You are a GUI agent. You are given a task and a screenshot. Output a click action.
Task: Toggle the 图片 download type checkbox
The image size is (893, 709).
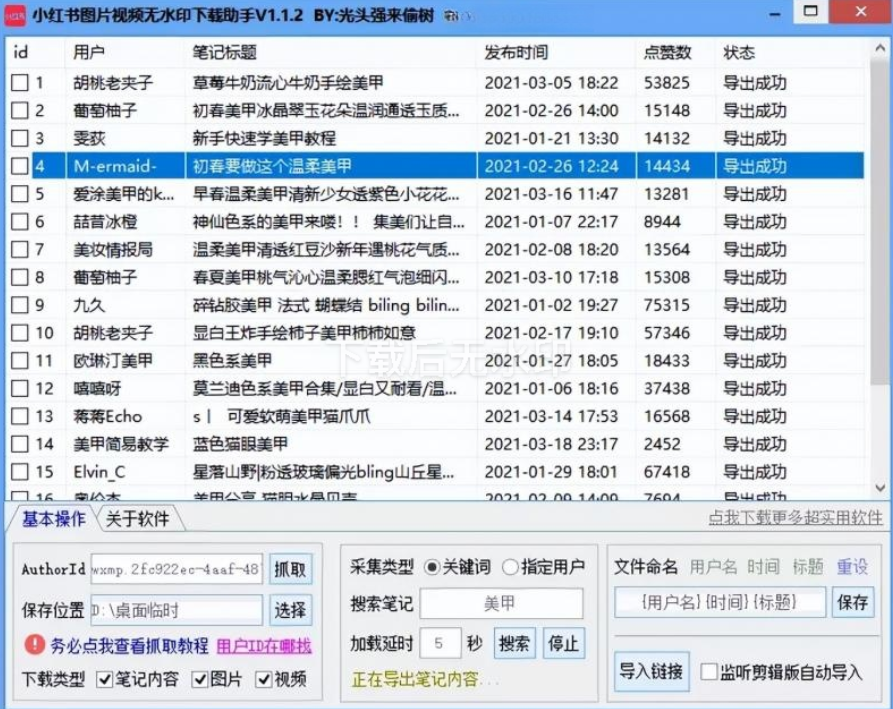199,679
